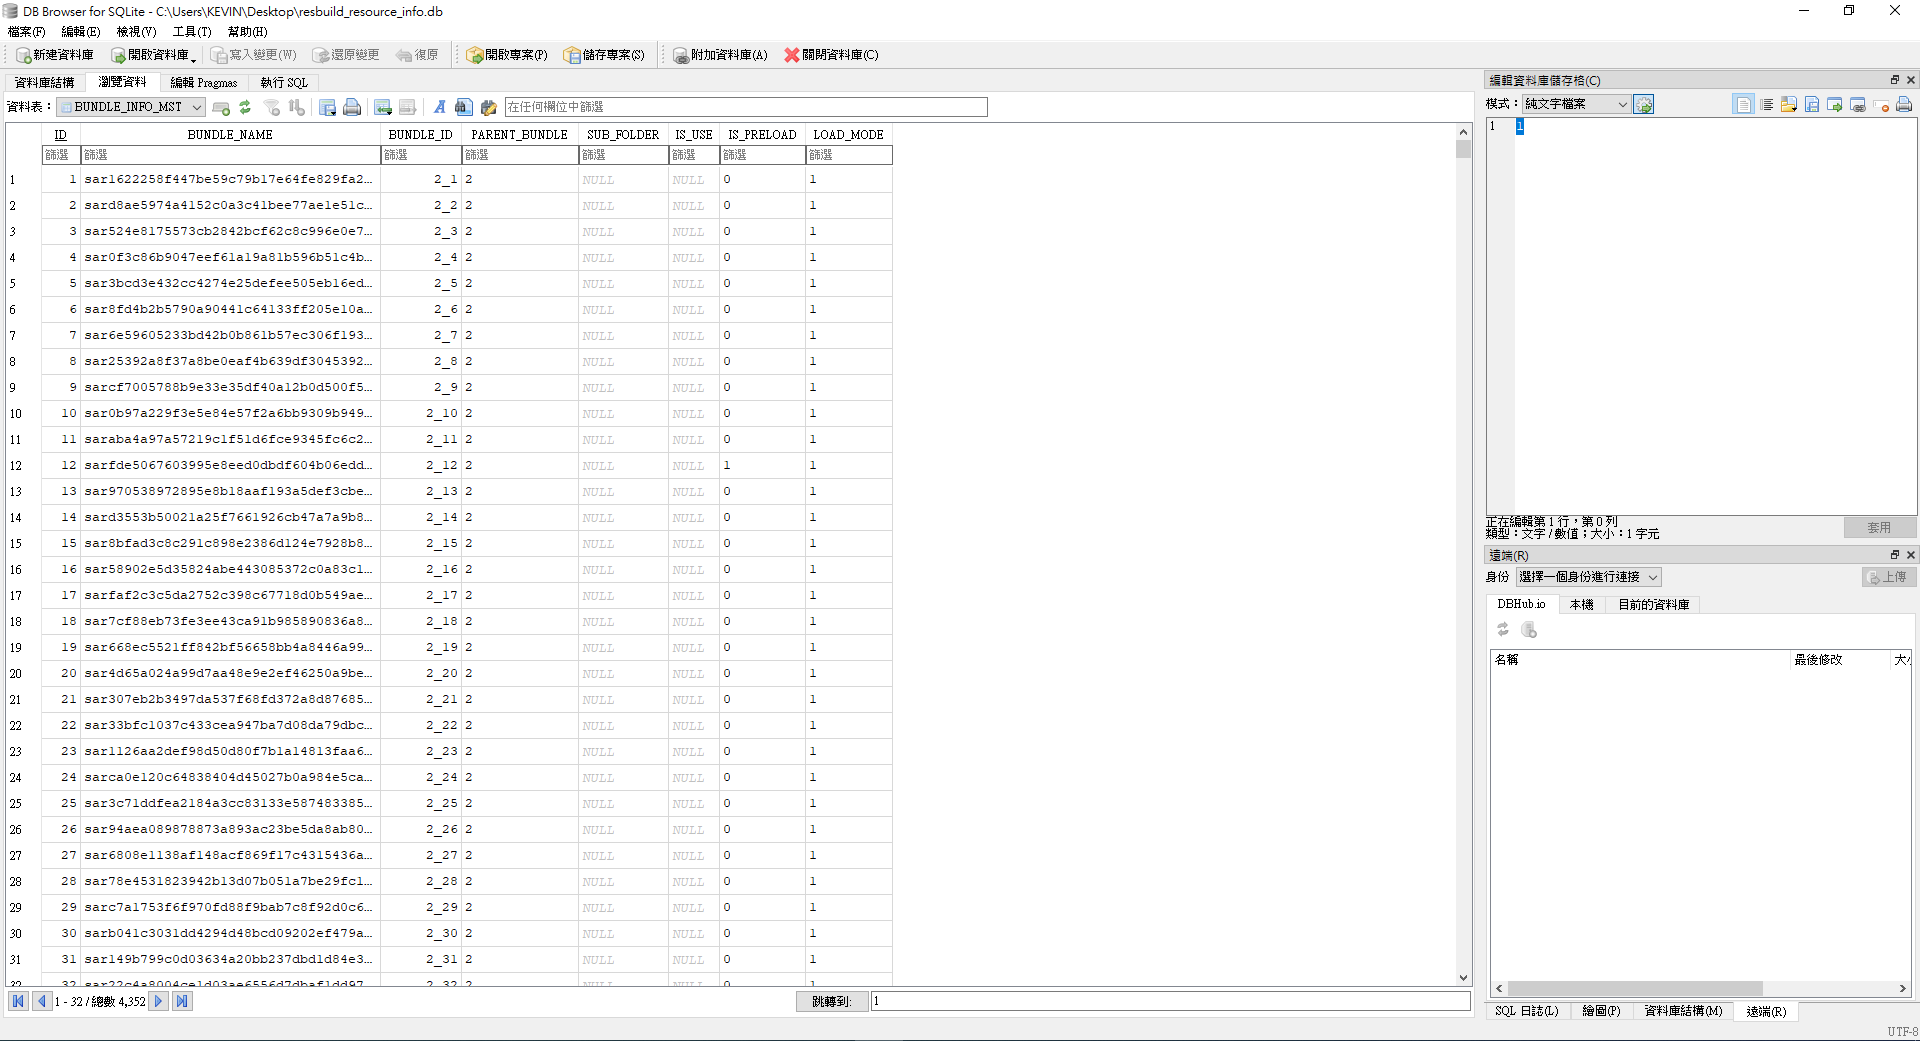
Task: Expand the 純文字檔案 mode dropdown
Action: pyautogui.click(x=1575, y=104)
